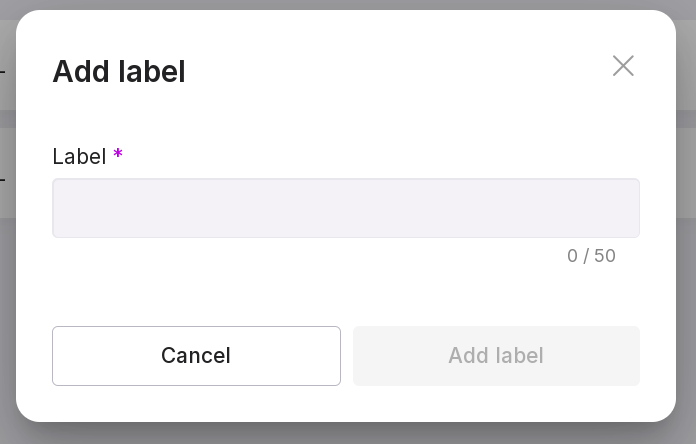The image size is (696, 444).
Task: Click the asterisk next to Label
Action: [x=118, y=155]
